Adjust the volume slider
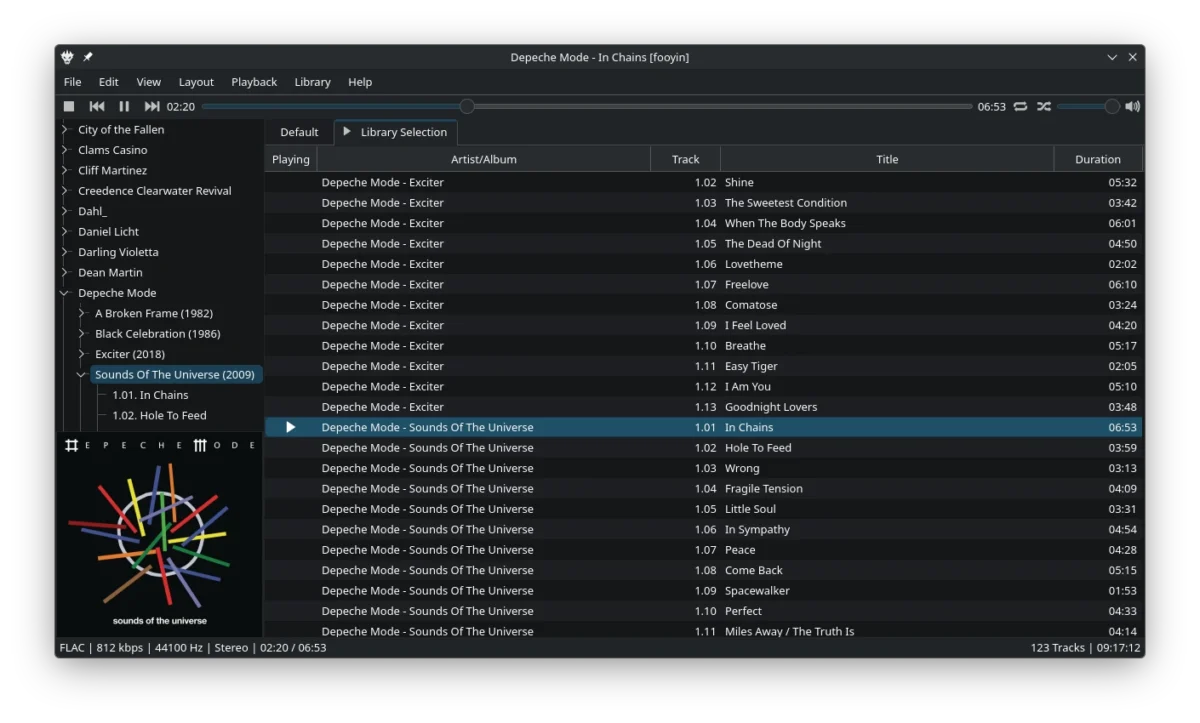 click(x=1088, y=106)
